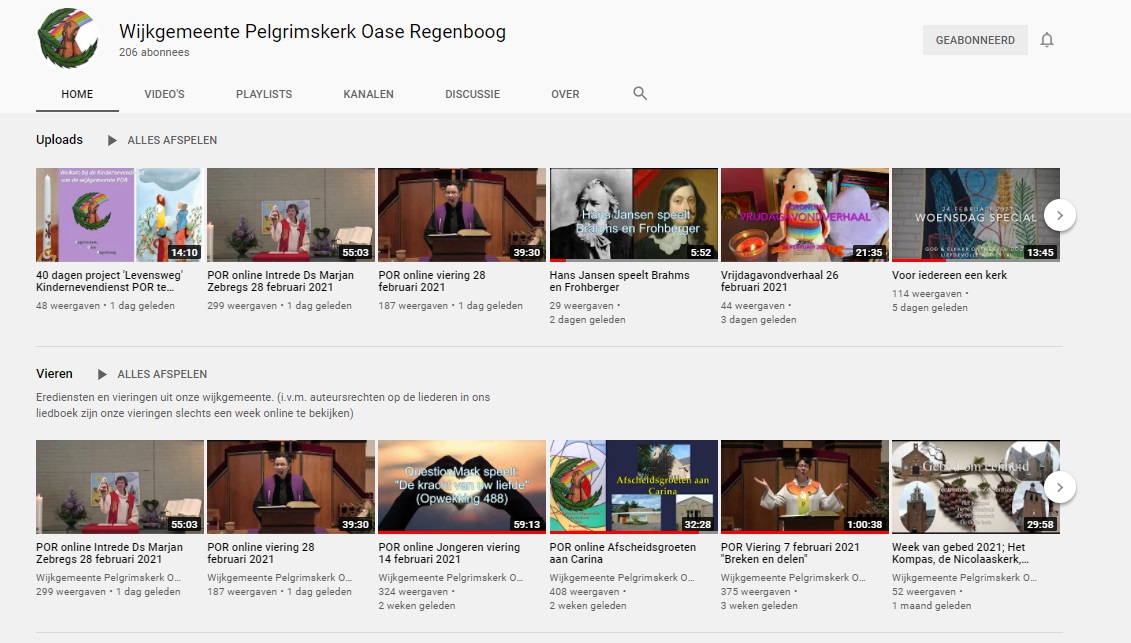Show next videos in Uploads row

tap(1060, 215)
